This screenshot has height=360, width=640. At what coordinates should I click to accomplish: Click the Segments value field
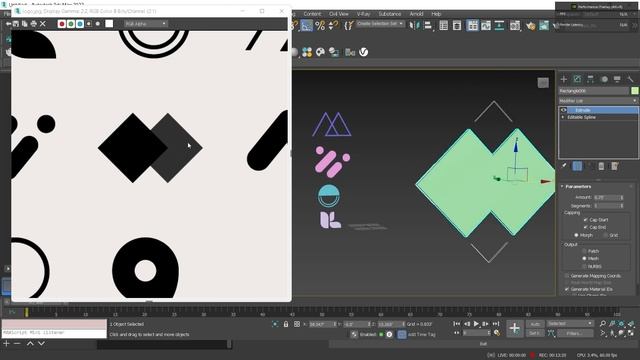tap(607, 206)
